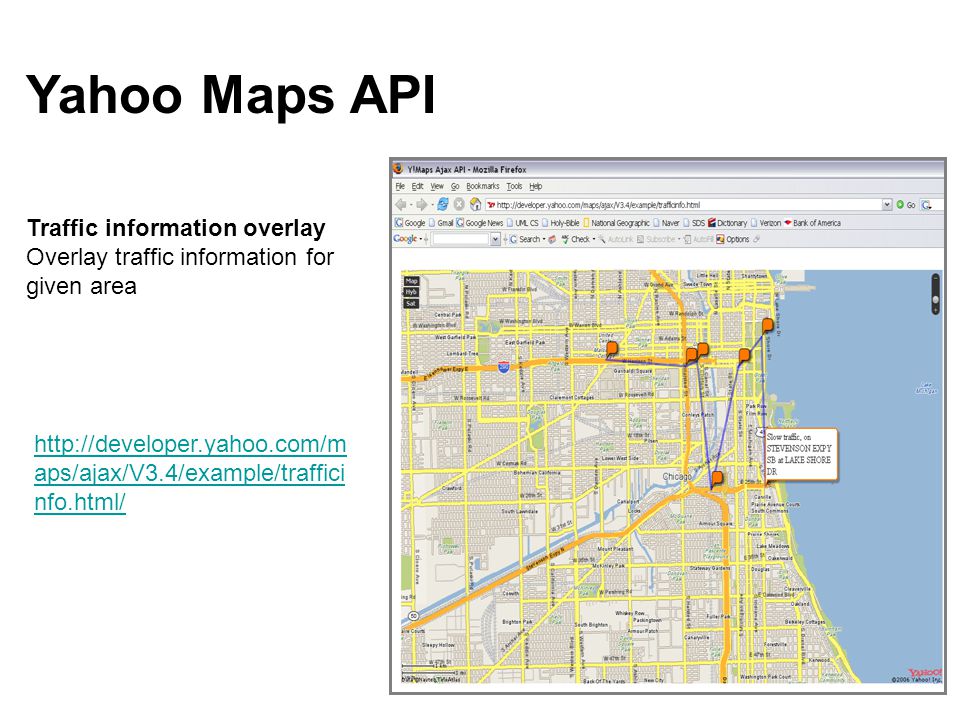This screenshot has width=960, height=720.
Task: Open the Naver bookmark
Action: tap(666, 223)
